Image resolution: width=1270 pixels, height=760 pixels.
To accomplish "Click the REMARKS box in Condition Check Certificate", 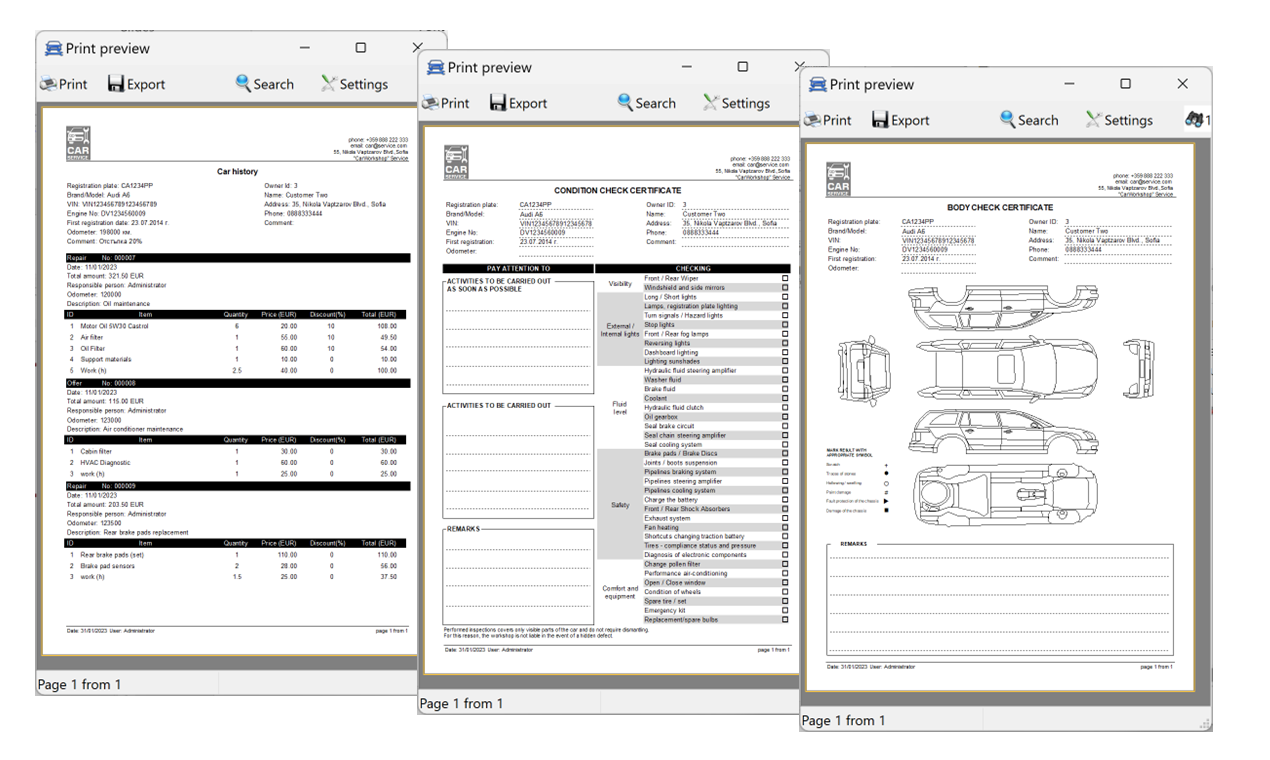I will pos(519,573).
